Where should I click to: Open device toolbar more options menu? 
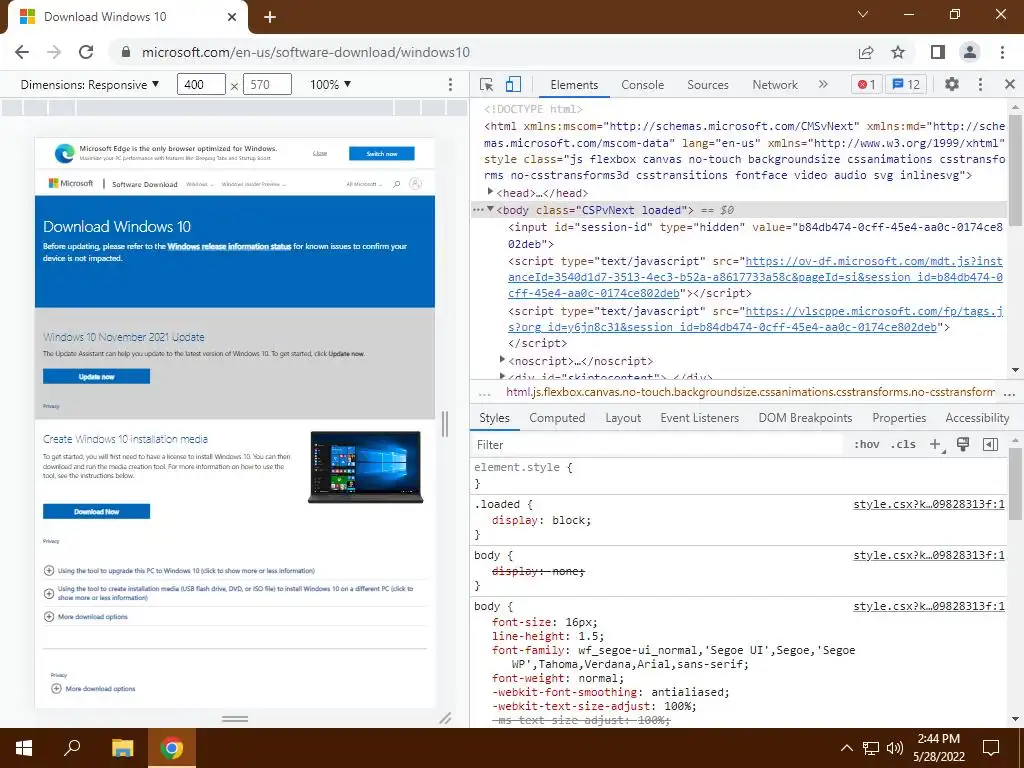click(450, 84)
